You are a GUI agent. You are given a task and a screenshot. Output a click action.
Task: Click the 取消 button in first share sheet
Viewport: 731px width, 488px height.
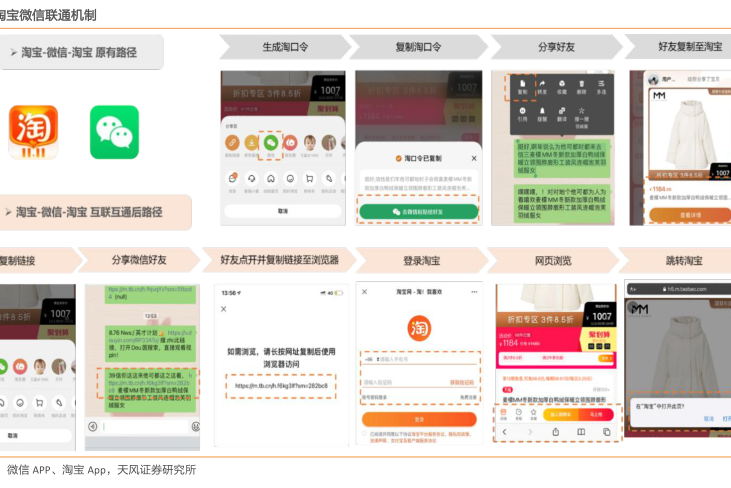(283, 212)
